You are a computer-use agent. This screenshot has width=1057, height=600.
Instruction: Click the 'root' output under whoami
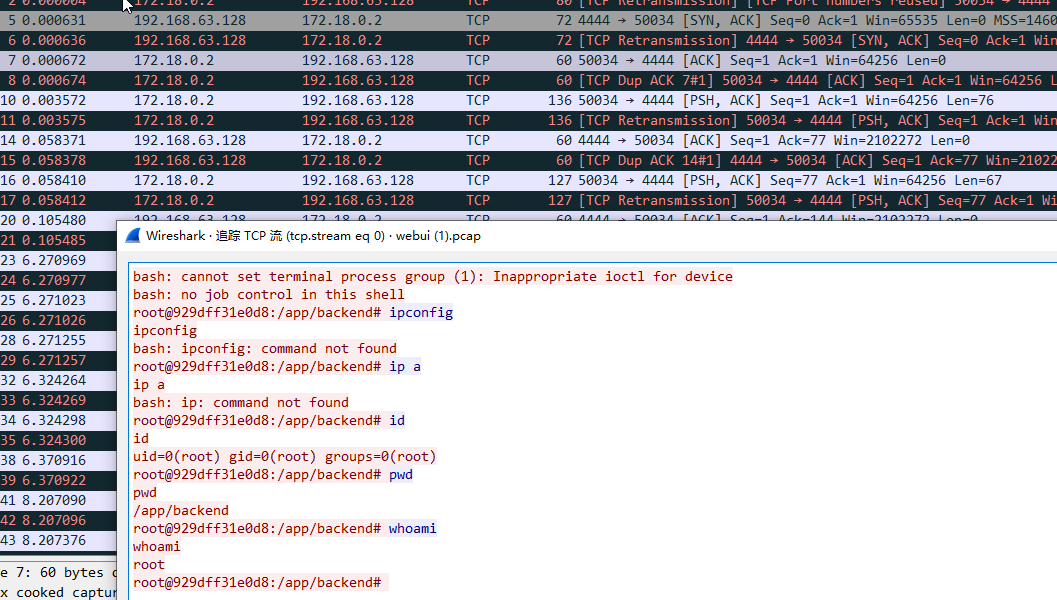click(148, 564)
